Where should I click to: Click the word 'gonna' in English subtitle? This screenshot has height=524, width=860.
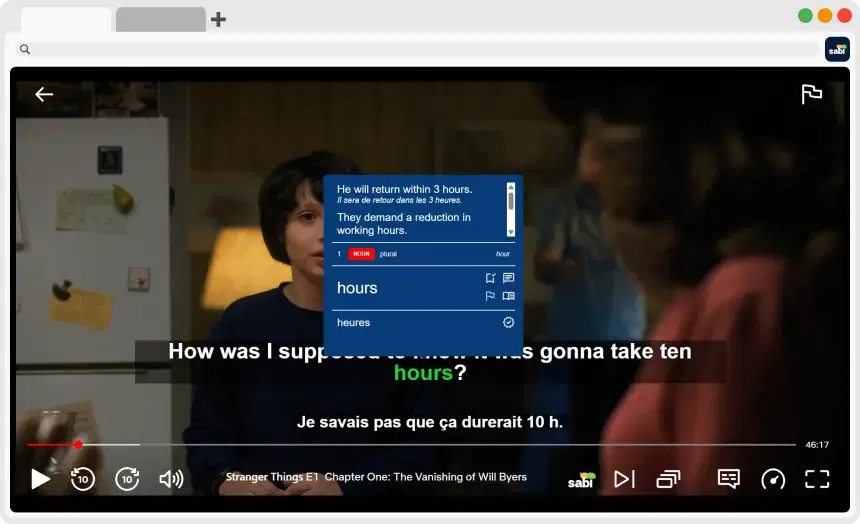(572, 352)
